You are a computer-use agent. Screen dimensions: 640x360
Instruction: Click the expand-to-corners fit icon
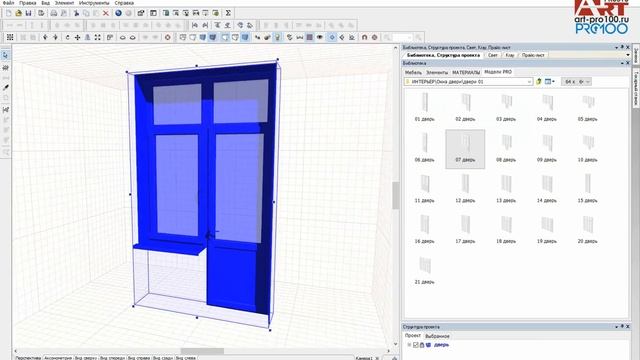(x=98, y=37)
